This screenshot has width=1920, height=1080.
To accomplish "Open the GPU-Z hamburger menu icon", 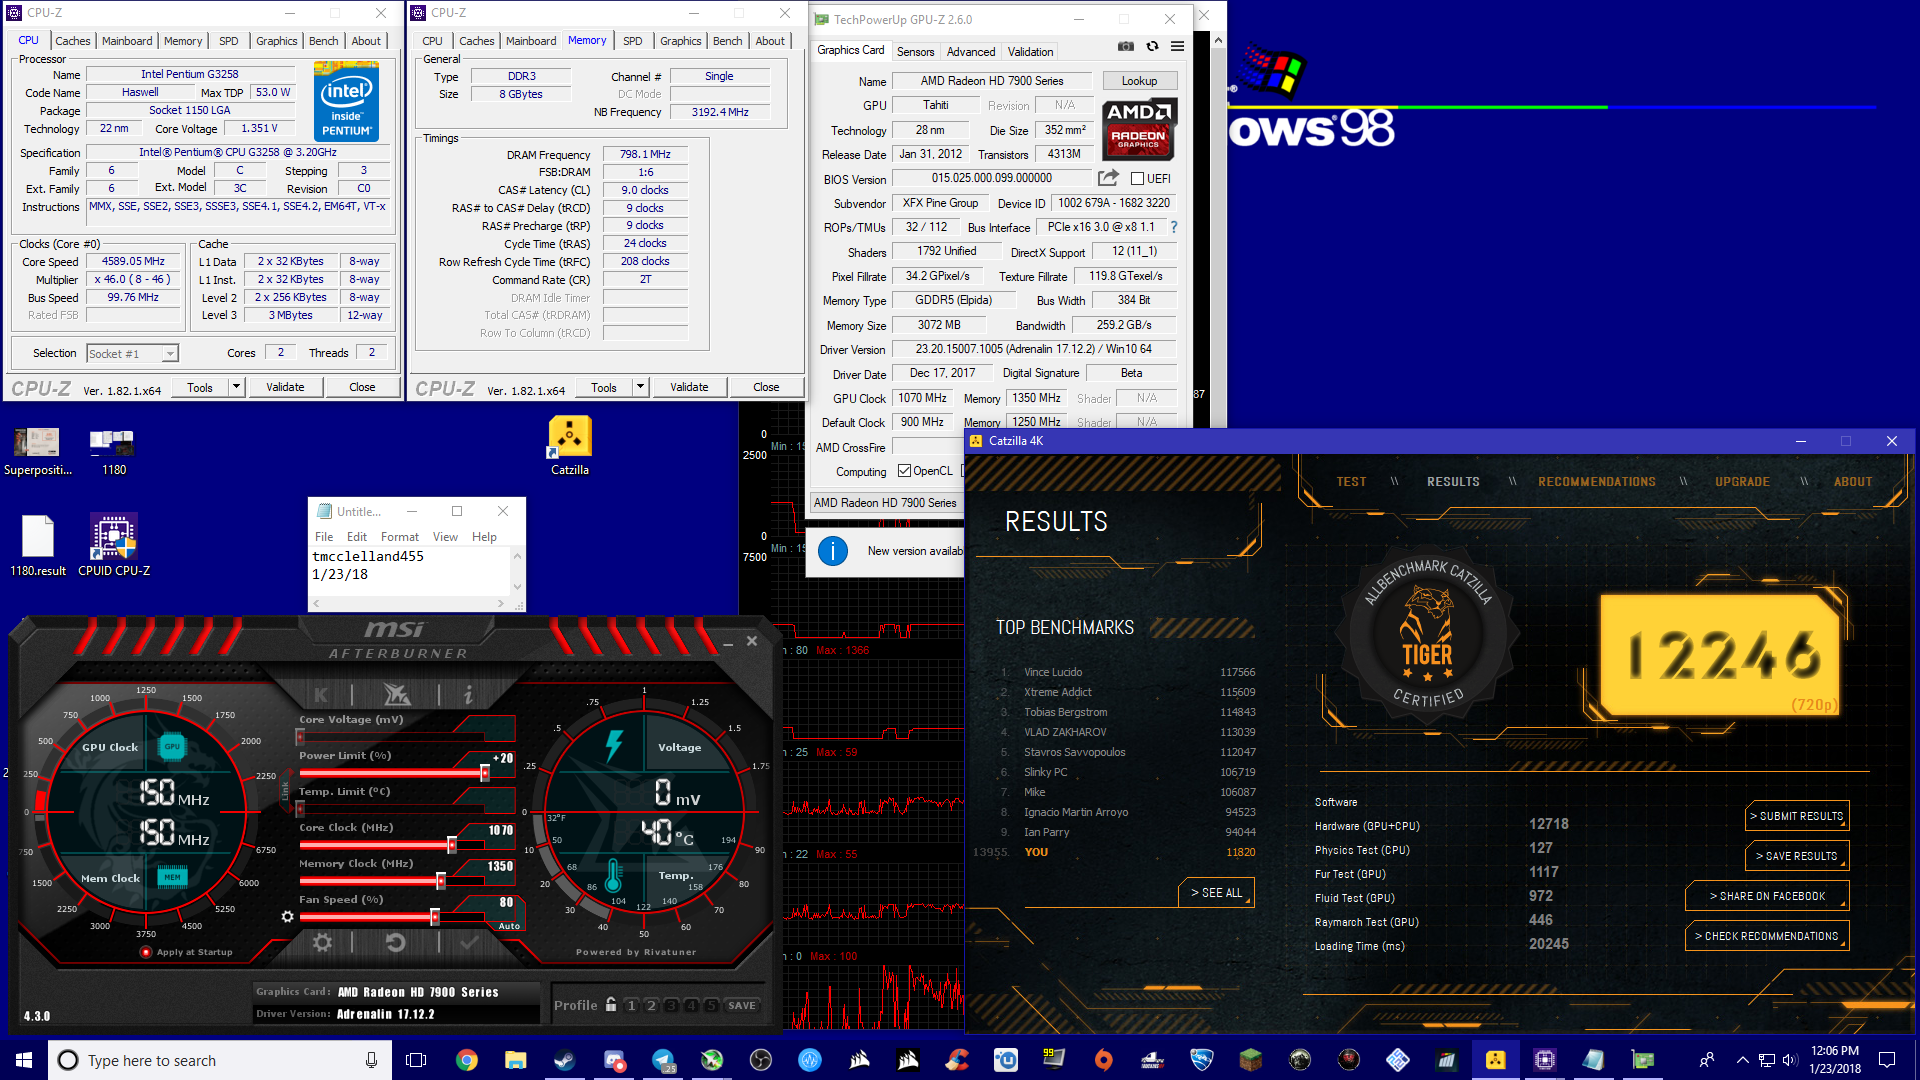I will click(1178, 46).
